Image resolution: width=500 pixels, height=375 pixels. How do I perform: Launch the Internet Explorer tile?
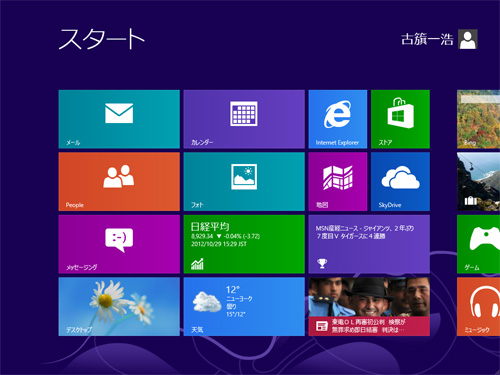point(338,119)
